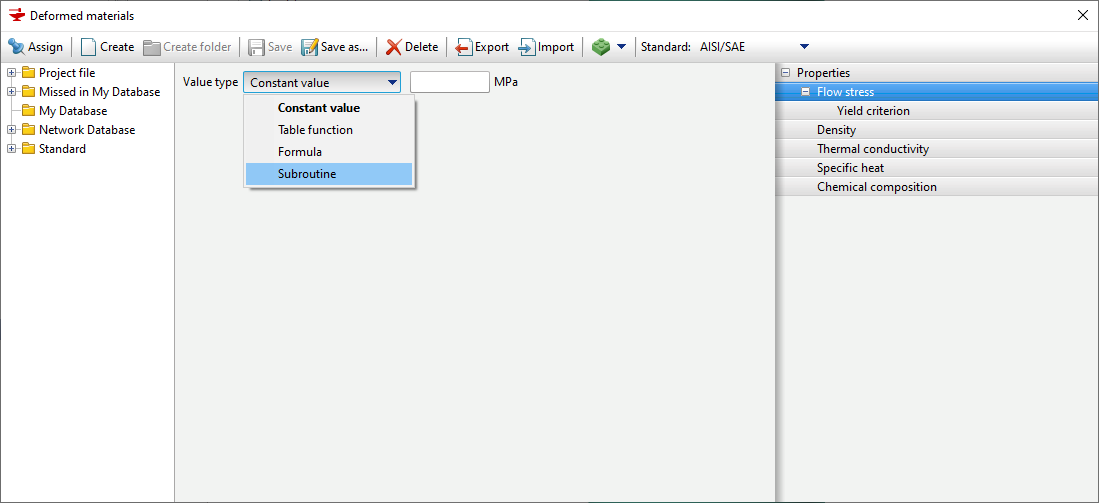Viewport: 1099px width, 503px height.
Task: Delete the material using the red X icon
Action: [x=394, y=47]
